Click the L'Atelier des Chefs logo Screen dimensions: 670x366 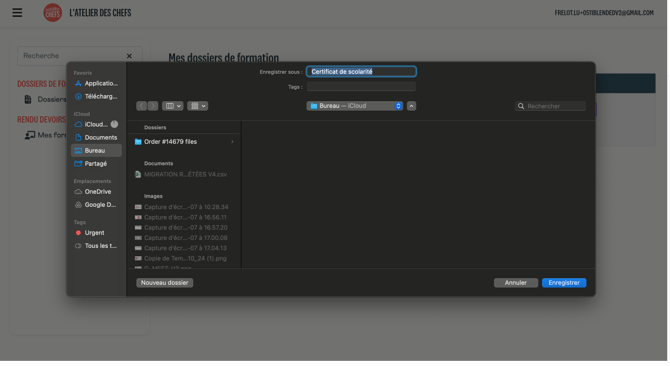(x=53, y=13)
